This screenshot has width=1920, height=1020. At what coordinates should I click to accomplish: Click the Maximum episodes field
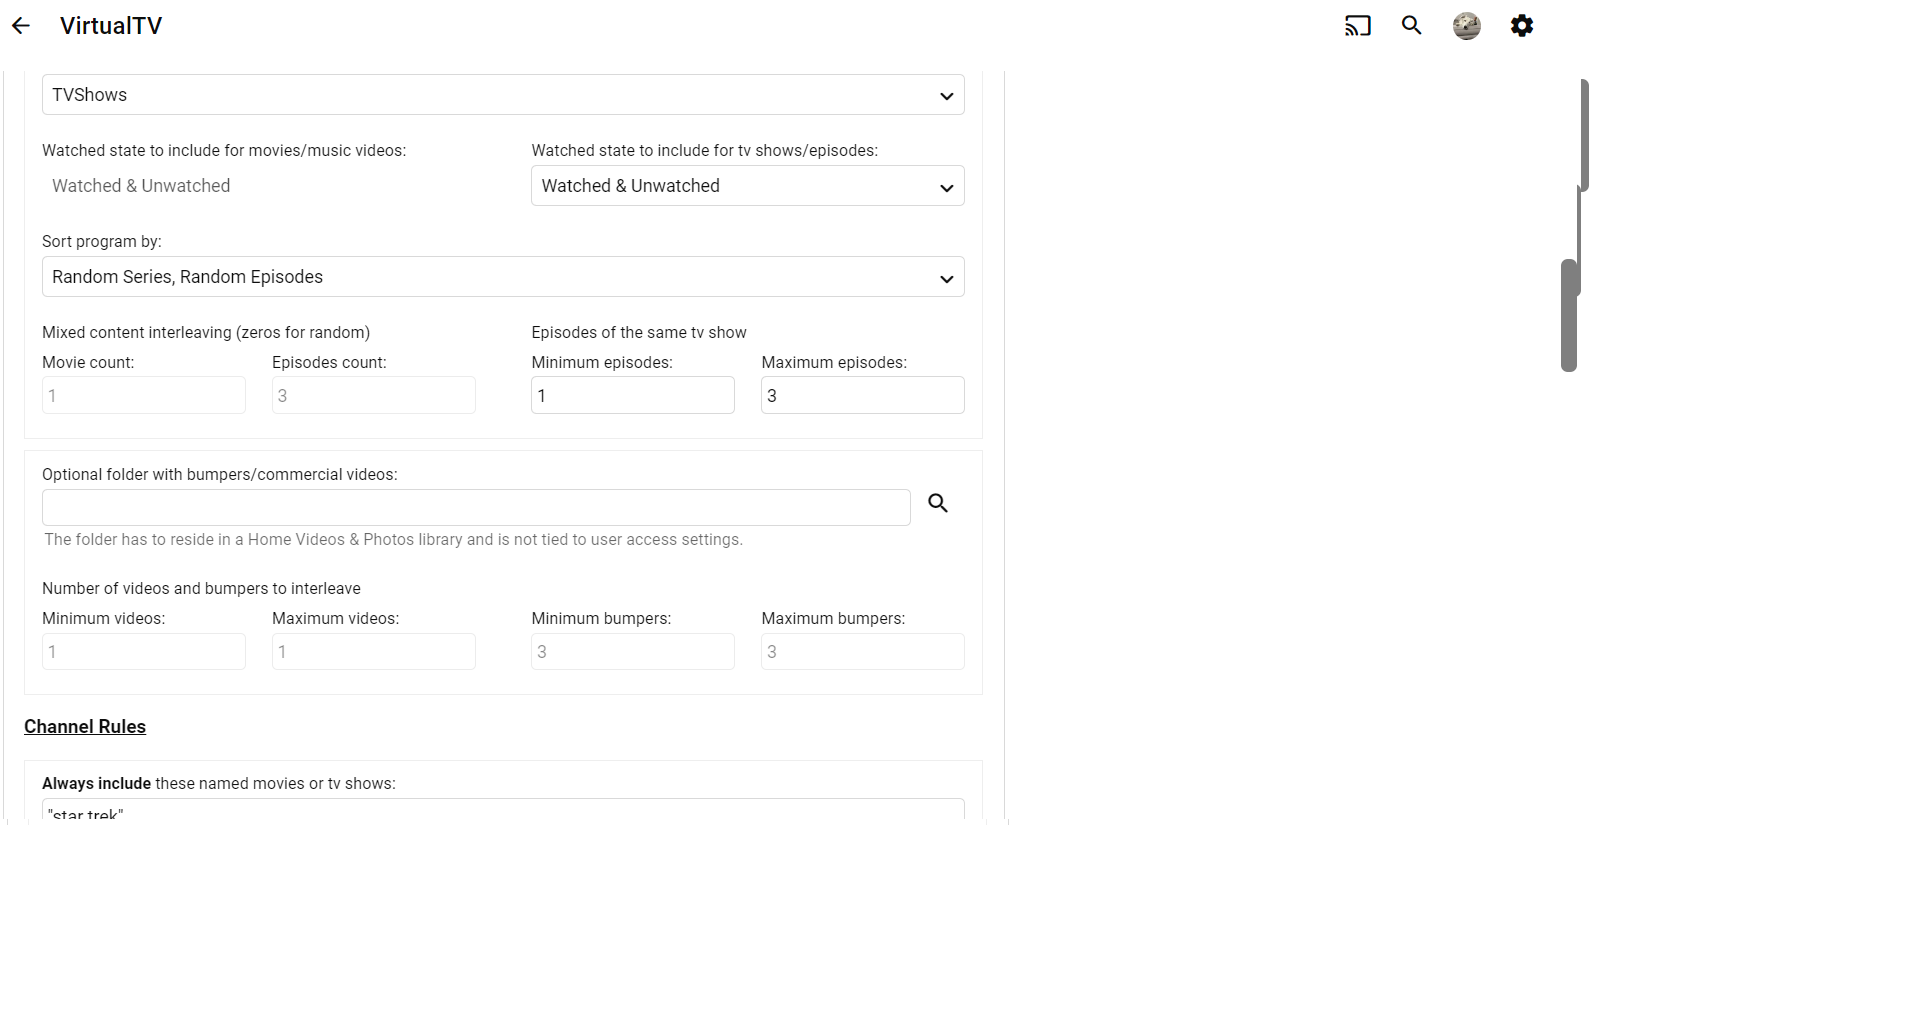point(862,396)
